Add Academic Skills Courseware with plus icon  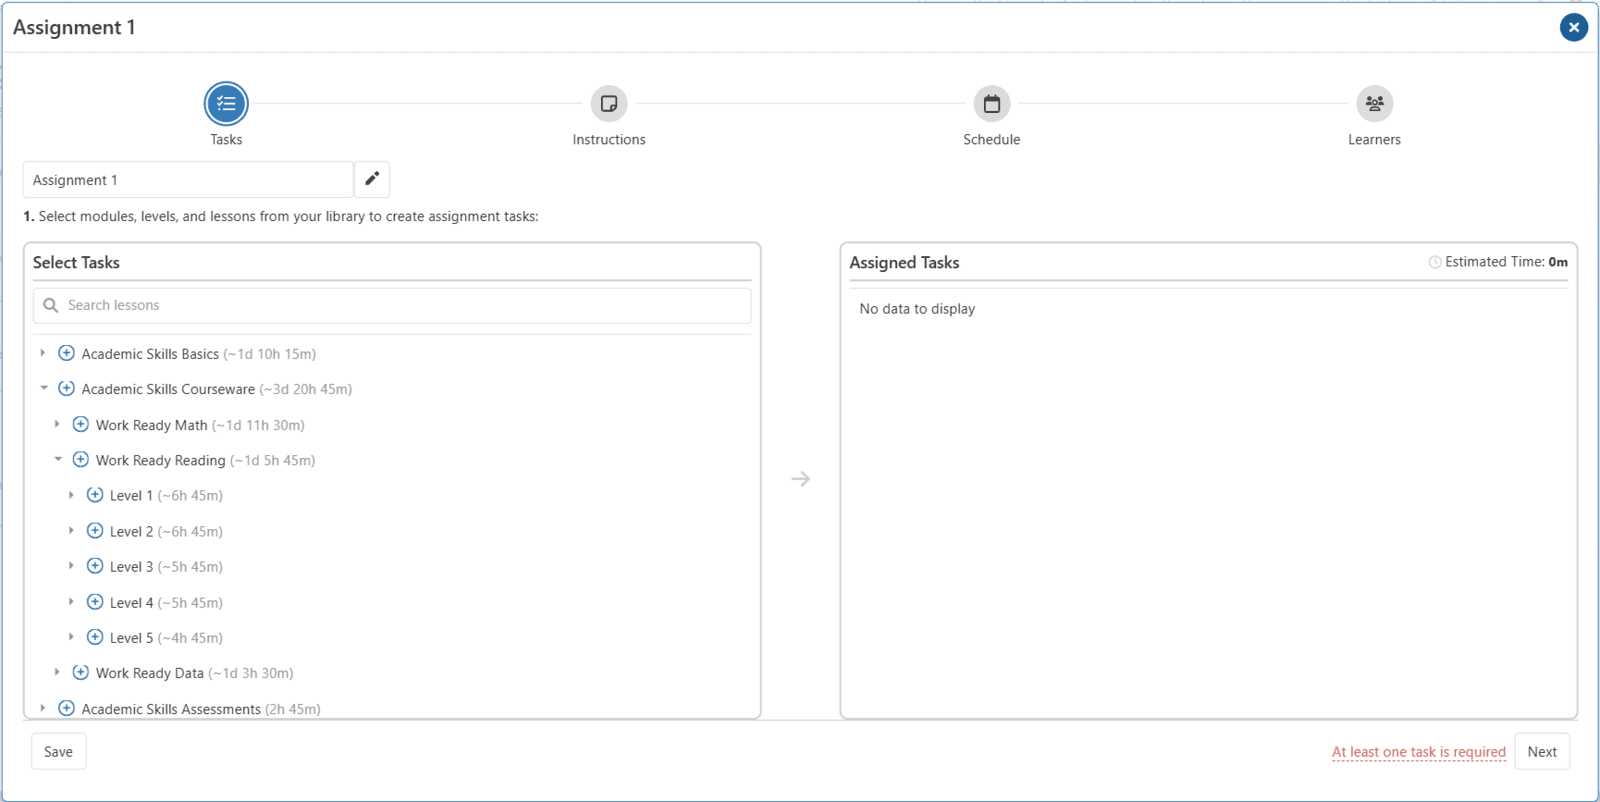coord(66,388)
